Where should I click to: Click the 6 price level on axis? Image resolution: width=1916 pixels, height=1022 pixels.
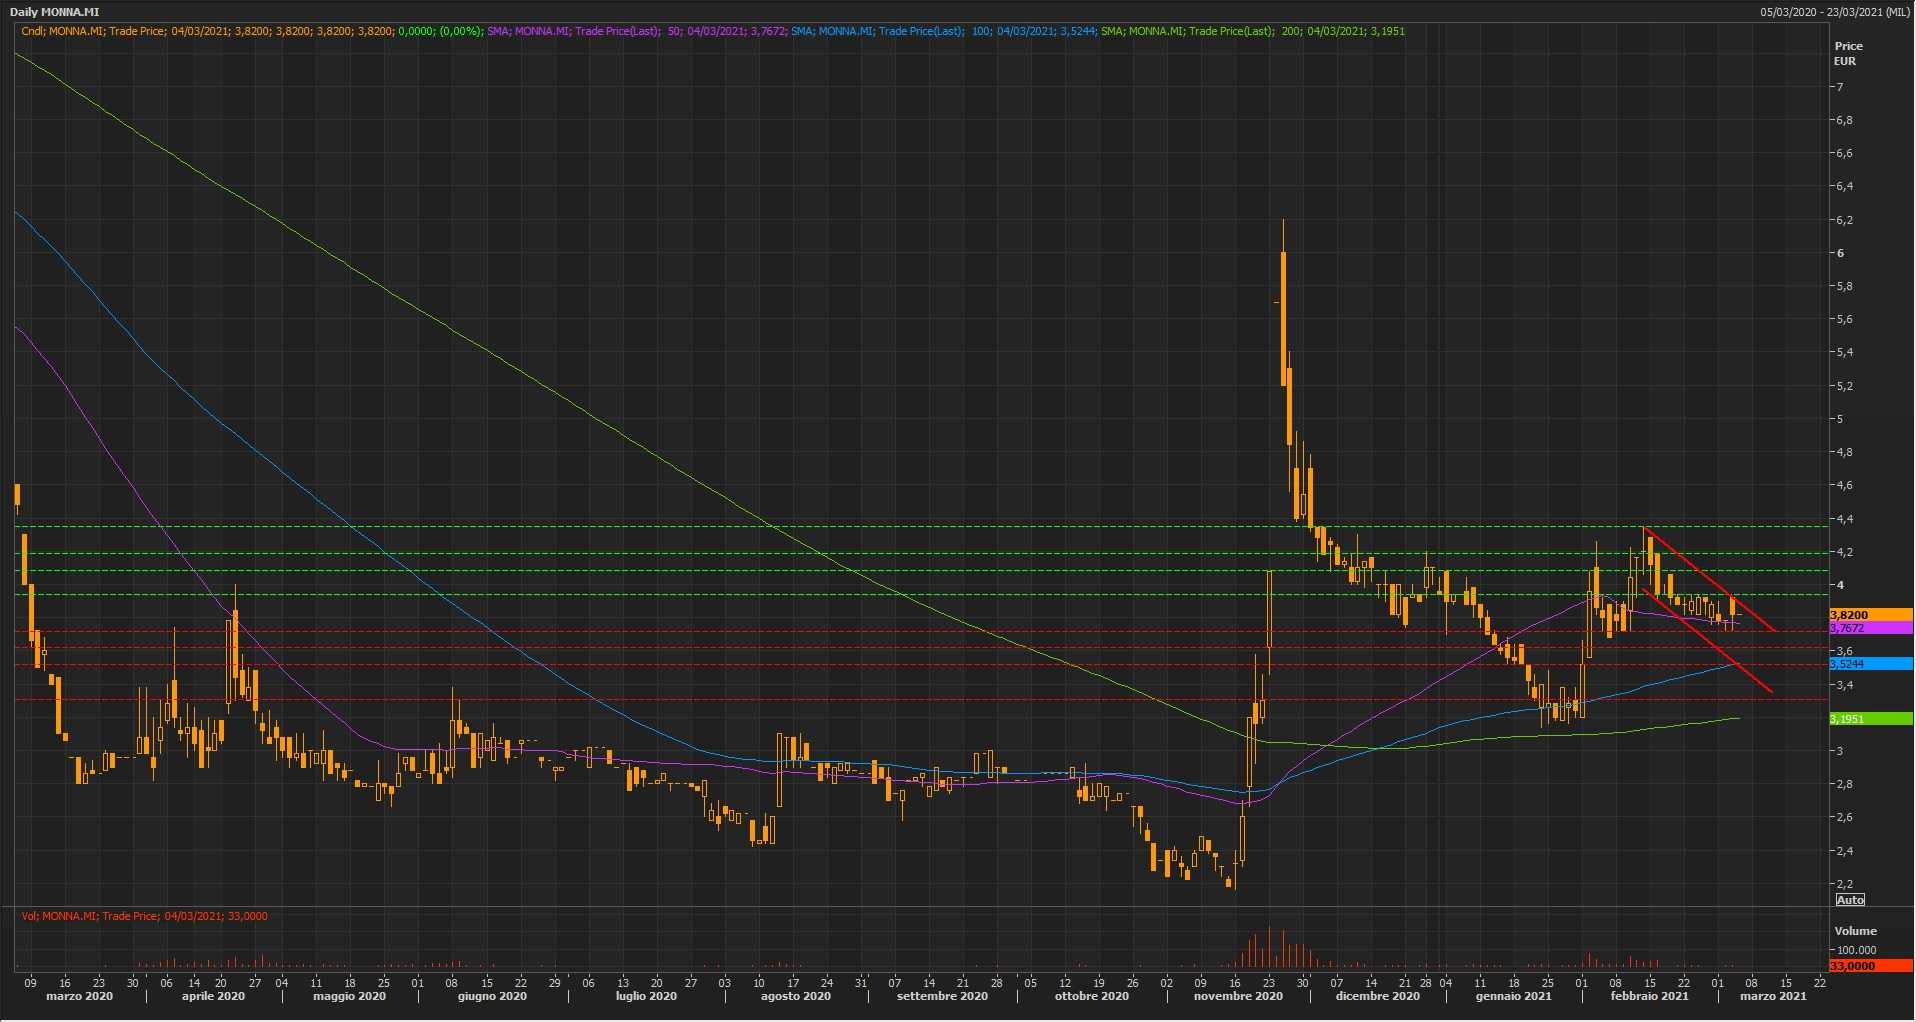pyautogui.click(x=1840, y=253)
